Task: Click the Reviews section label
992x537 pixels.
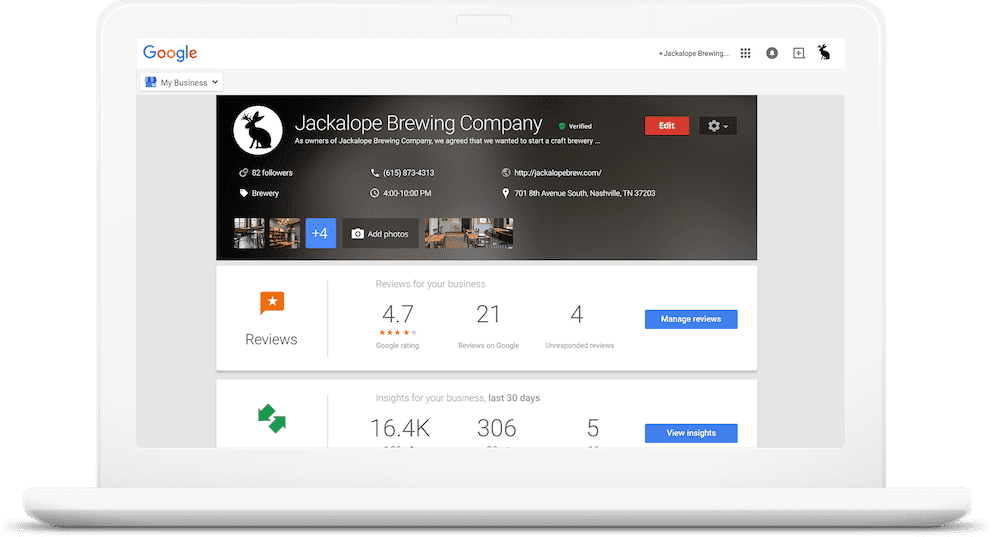Action: [271, 340]
